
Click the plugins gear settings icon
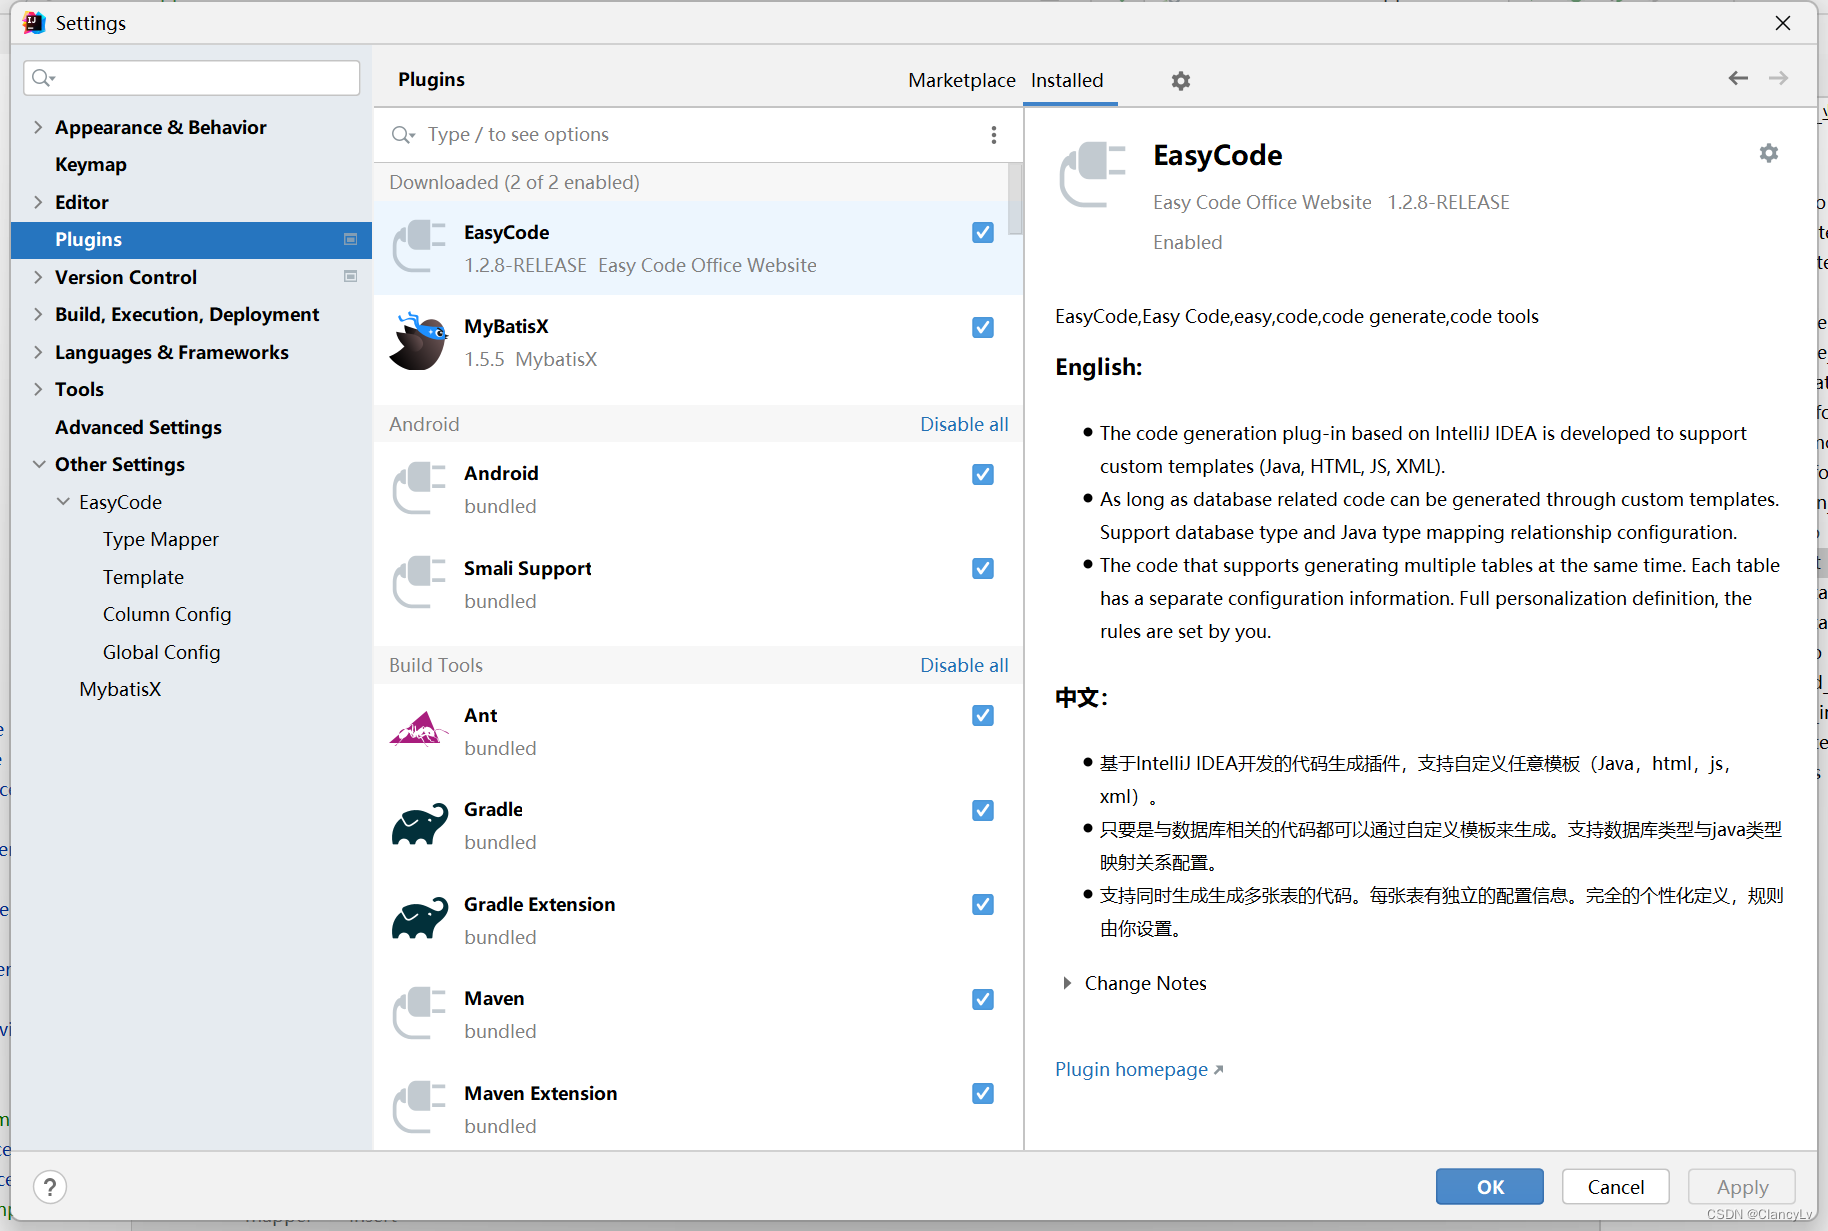tap(1181, 81)
